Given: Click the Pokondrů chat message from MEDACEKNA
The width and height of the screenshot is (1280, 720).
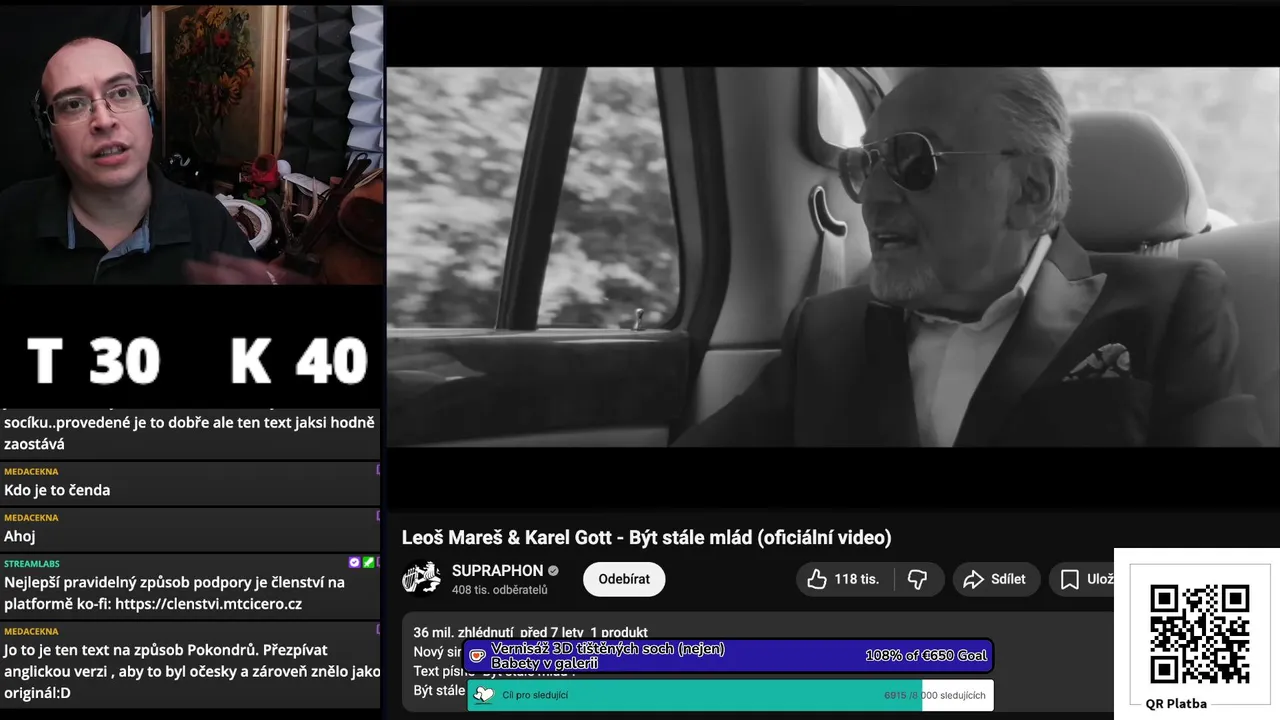Looking at the screenshot, I should click(191, 671).
